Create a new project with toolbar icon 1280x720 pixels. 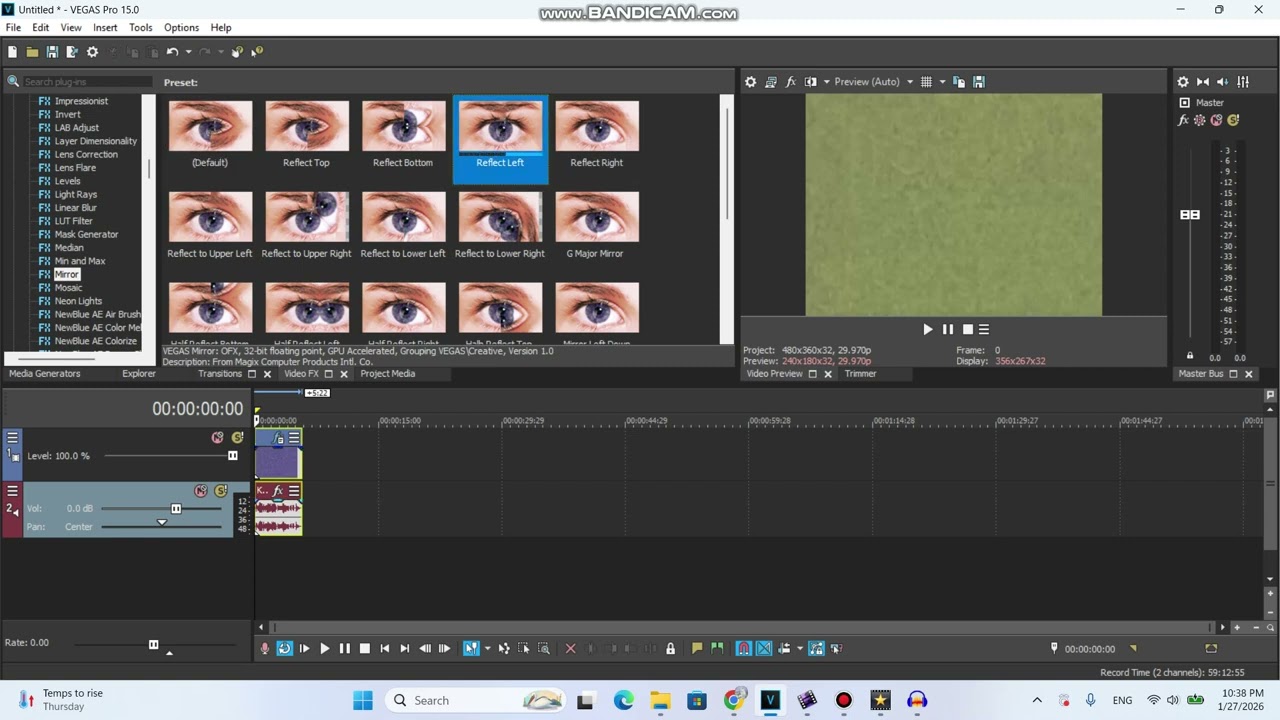click(x=12, y=52)
